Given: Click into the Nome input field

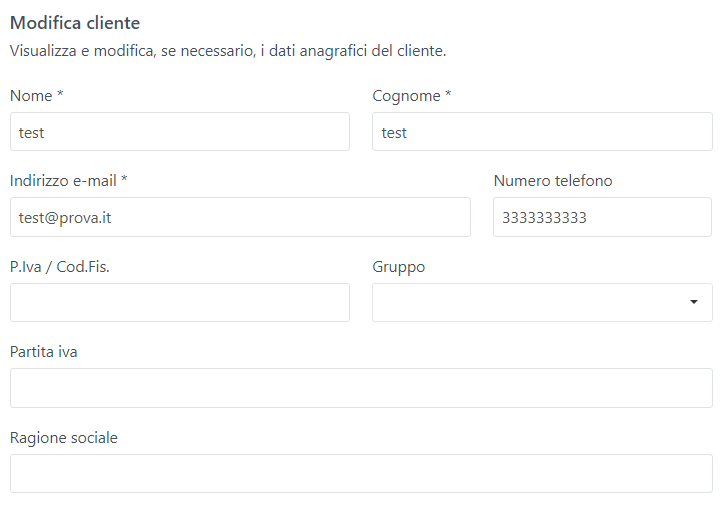Looking at the screenshot, I should coord(180,132).
